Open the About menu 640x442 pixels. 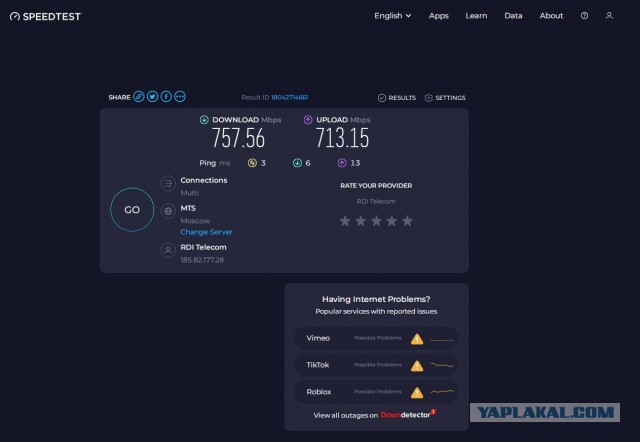551,16
